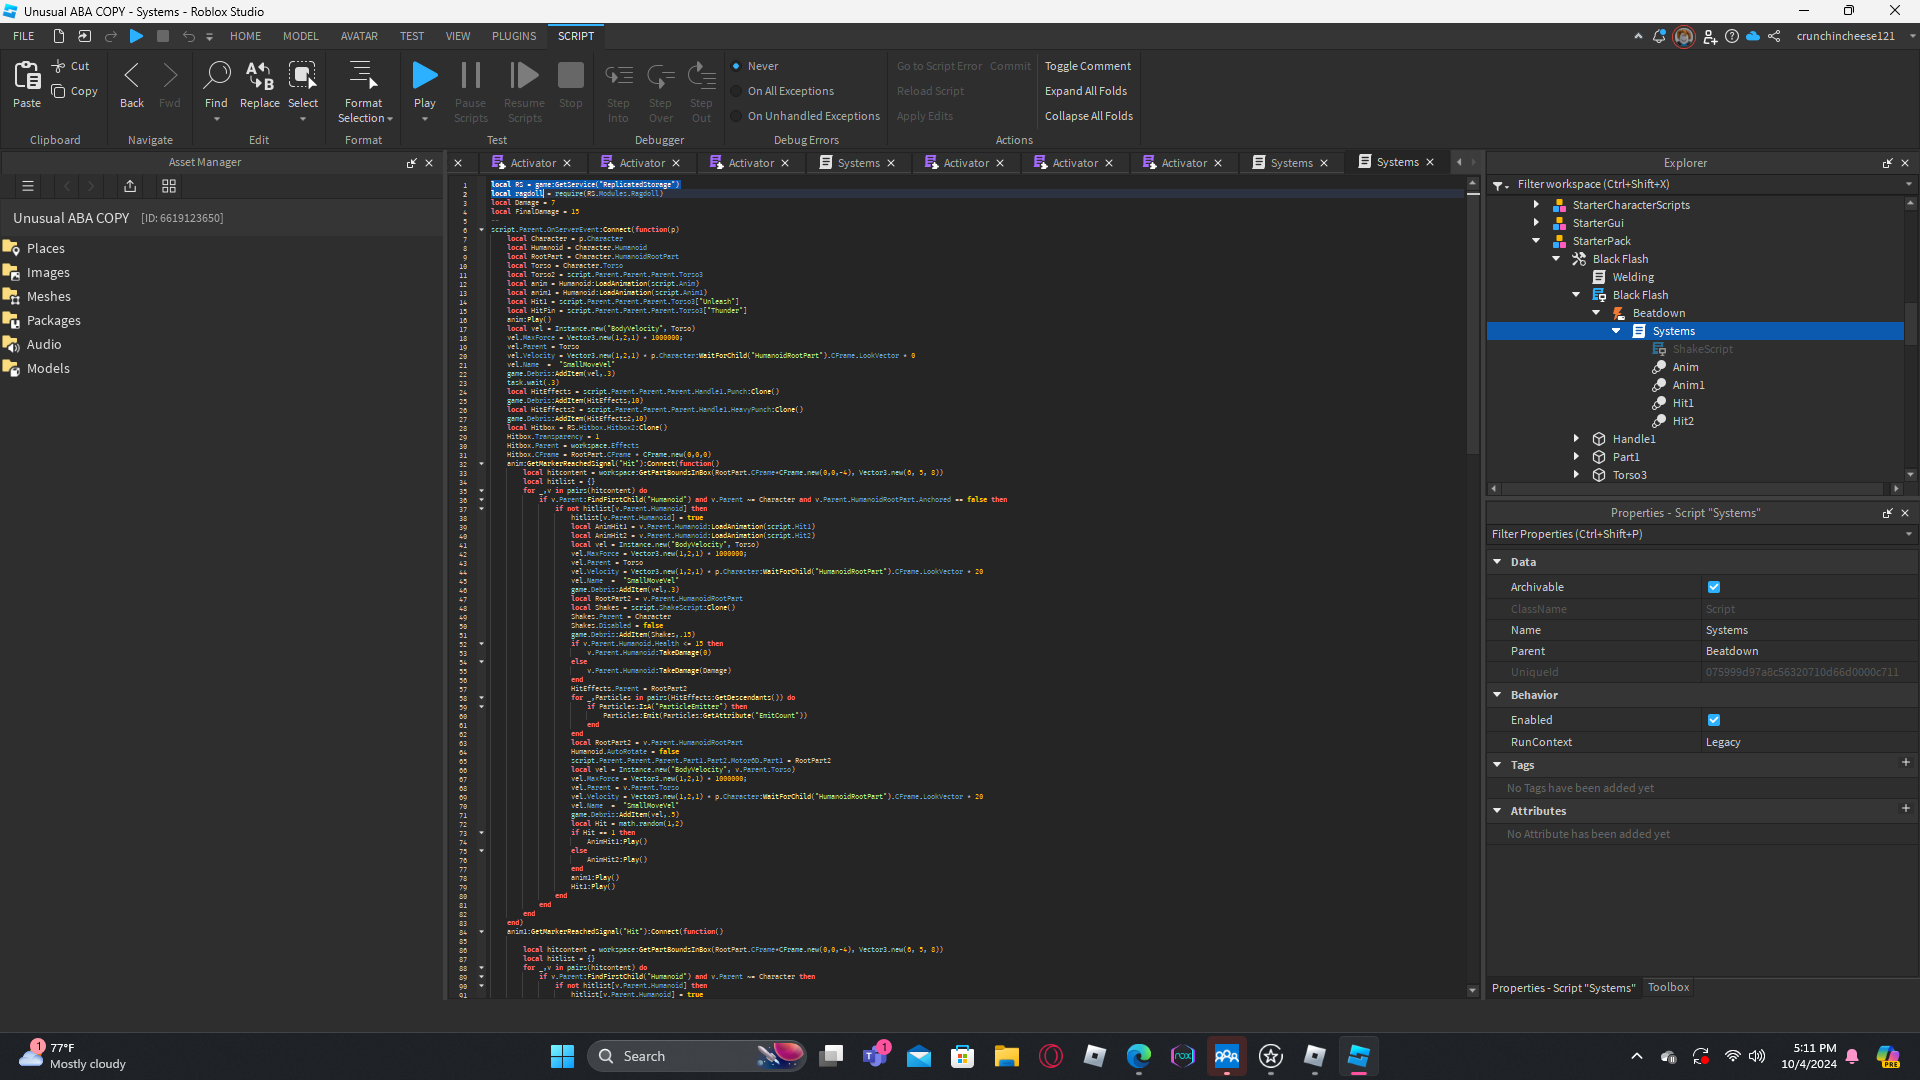Click the Select tool

click(303, 90)
